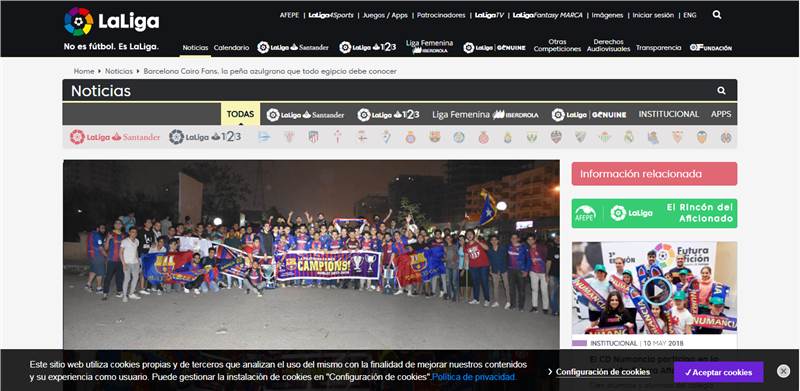Pick the Levante UD crest

click(x=556, y=137)
